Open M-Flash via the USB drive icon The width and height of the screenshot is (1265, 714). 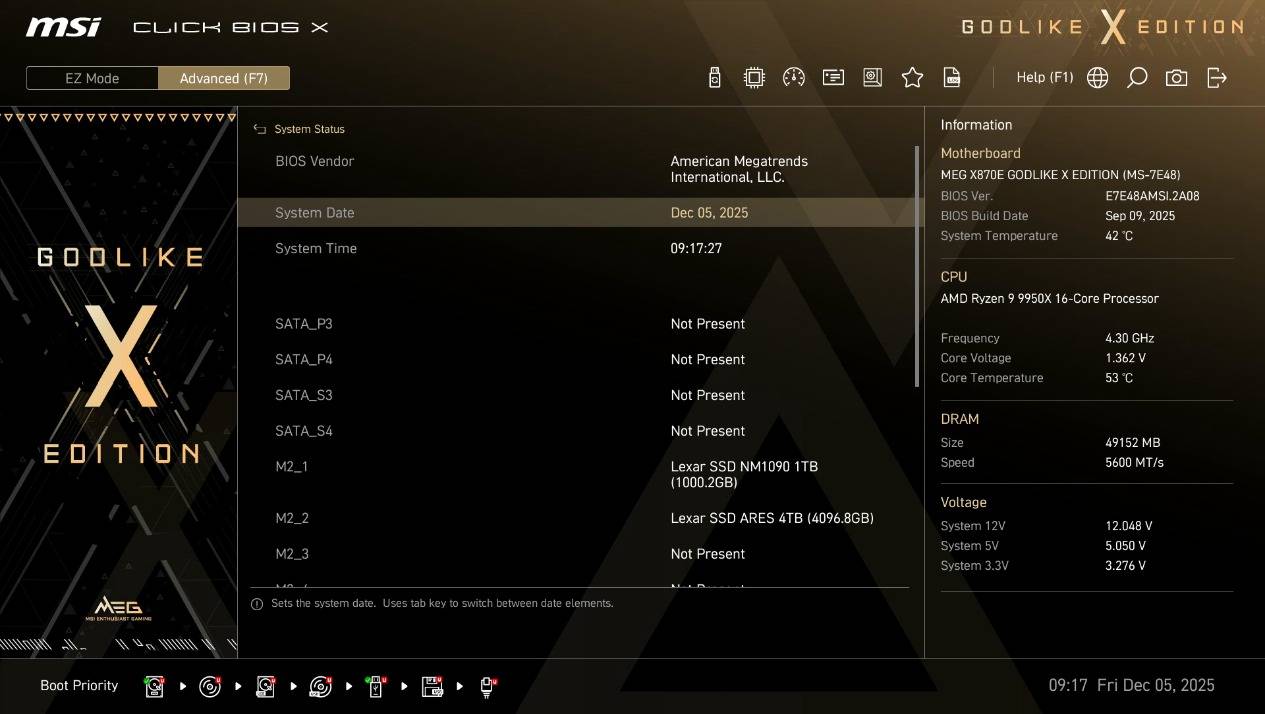tap(714, 78)
